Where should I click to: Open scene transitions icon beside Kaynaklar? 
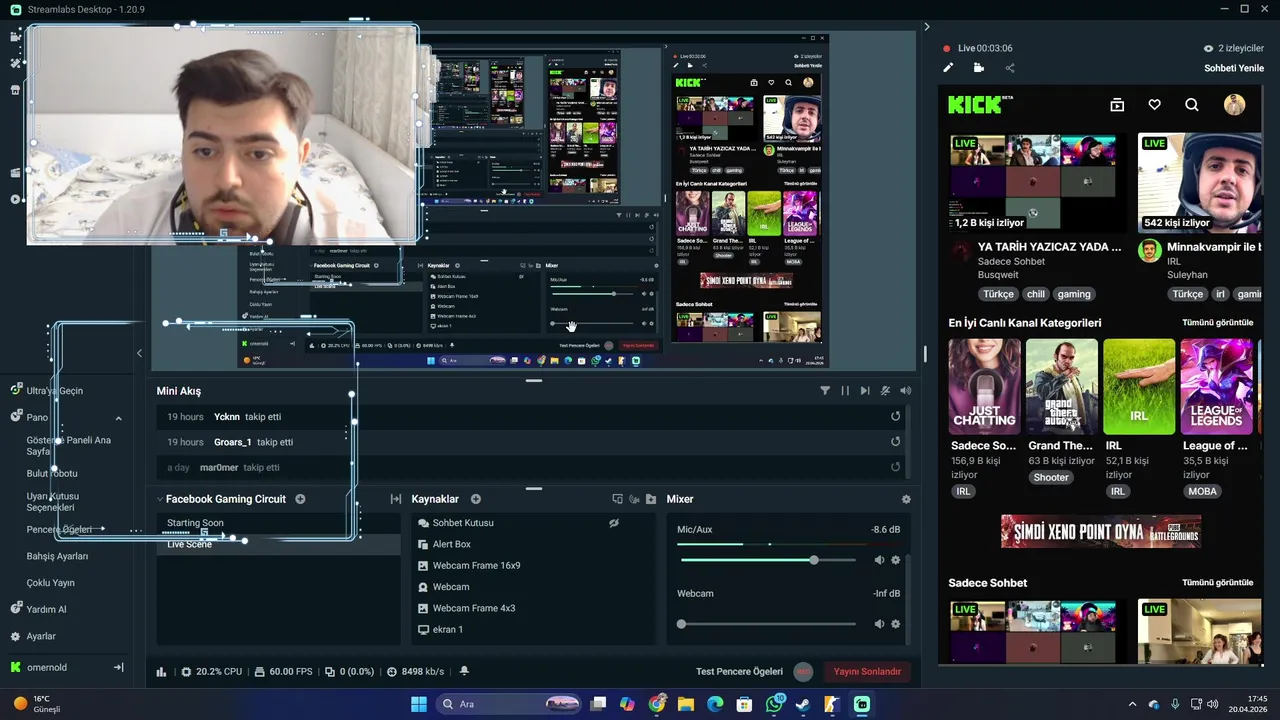click(396, 499)
